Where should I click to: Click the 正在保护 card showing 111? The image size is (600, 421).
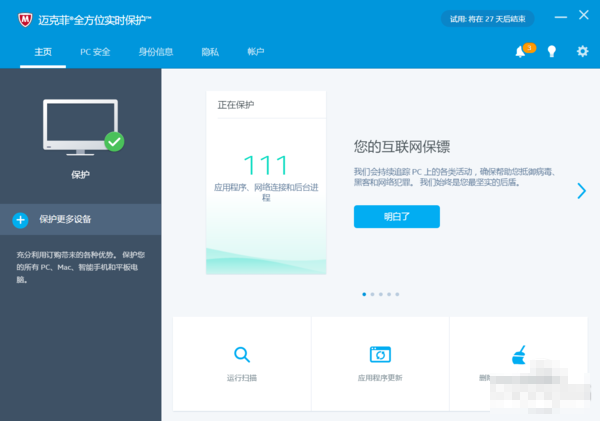coord(266,183)
